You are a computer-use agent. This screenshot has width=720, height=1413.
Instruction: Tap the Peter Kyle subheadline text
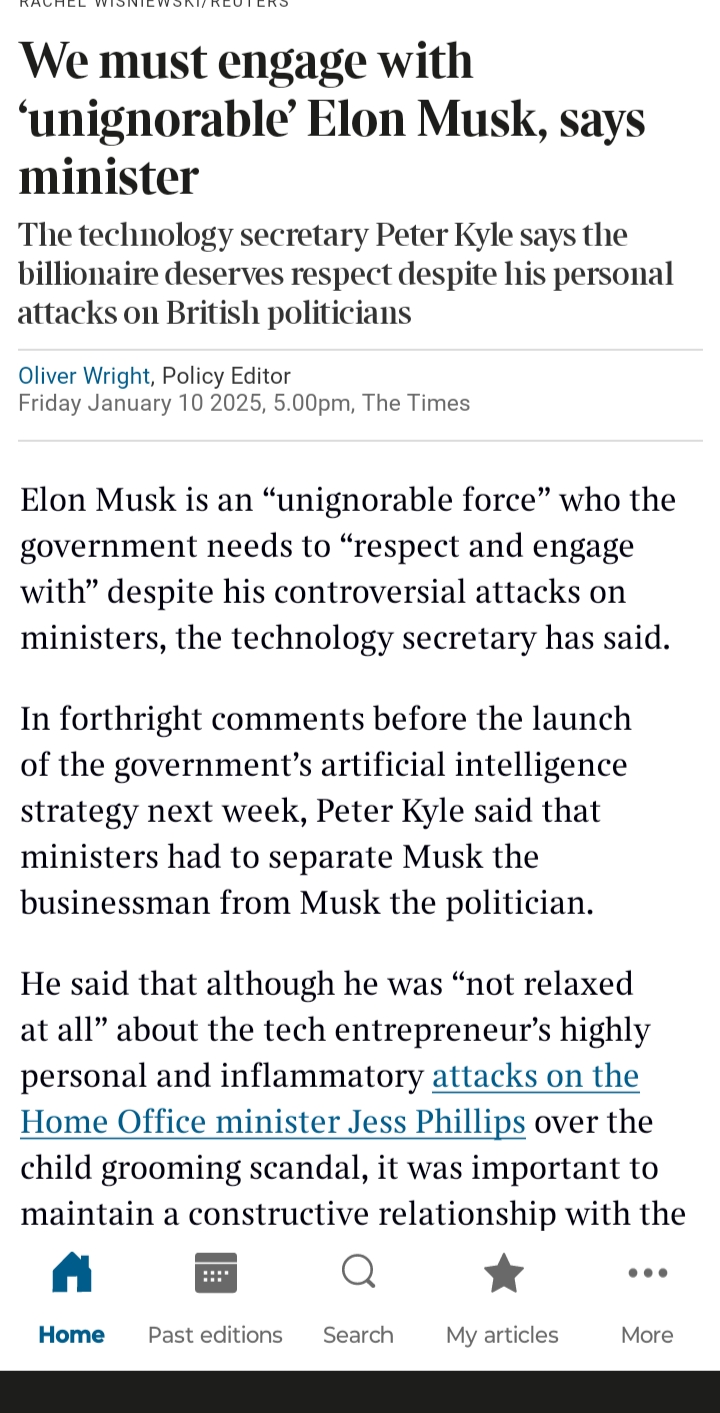point(345,274)
